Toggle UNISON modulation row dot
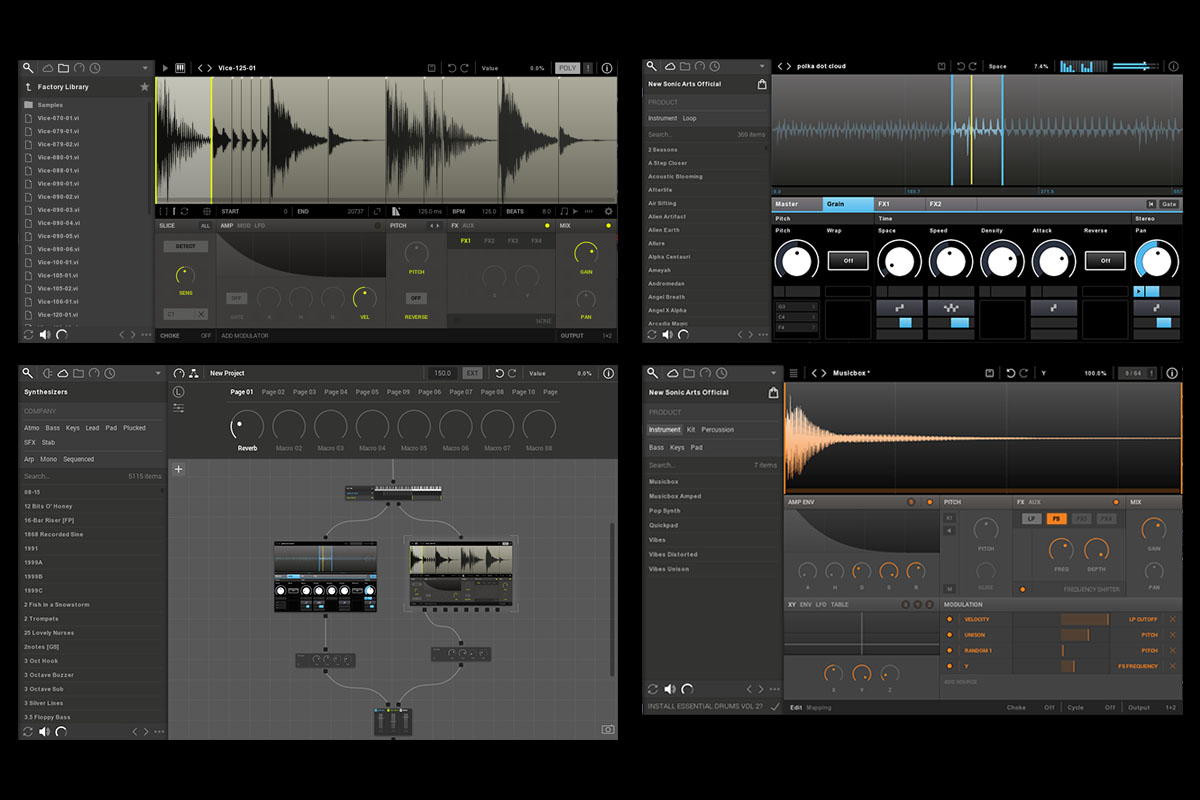The image size is (1200, 800). click(949, 635)
